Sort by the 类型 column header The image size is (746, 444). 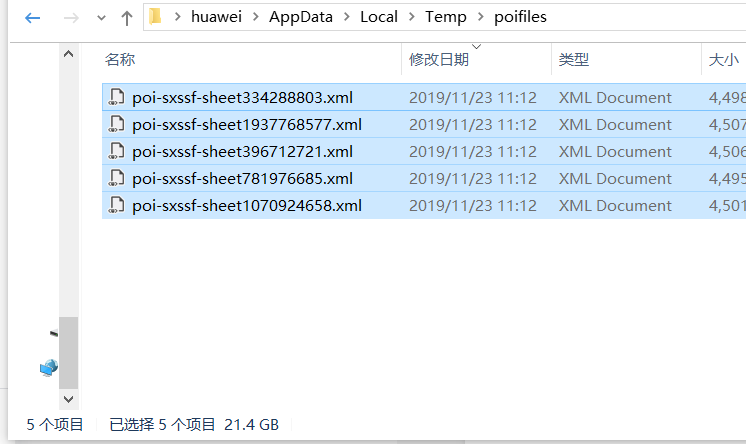click(x=573, y=60)
